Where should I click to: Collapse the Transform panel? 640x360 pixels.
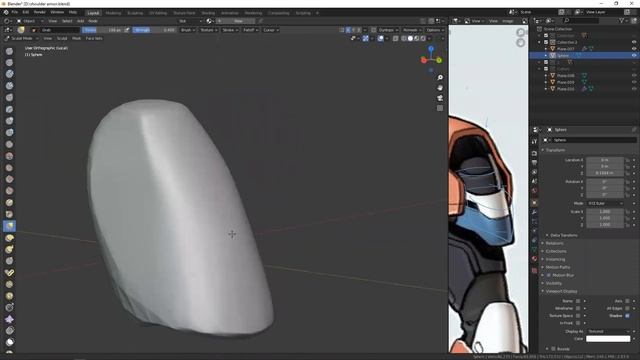point(555,150)
